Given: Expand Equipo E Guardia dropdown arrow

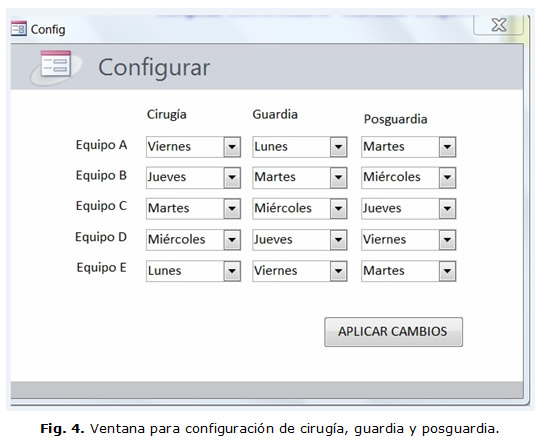Looking at the screenshot, I should click(338, 271).
